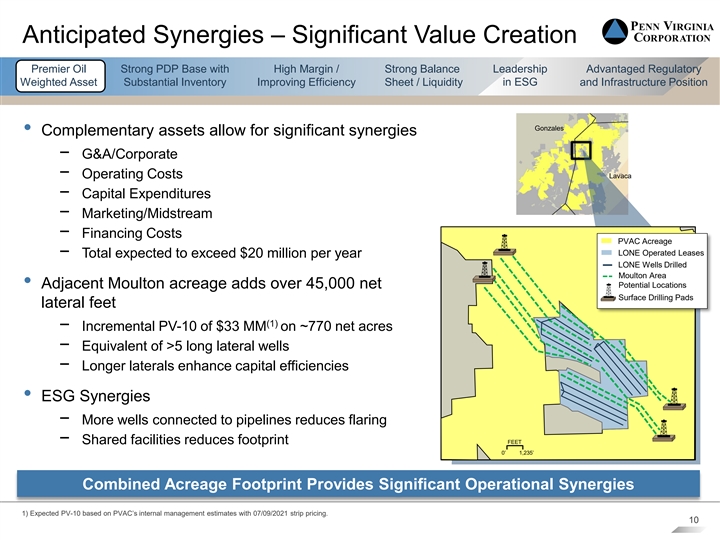Click the Penn Virginia Corporation logo
The width and height of the screenshot is (720, 540).
pyautogui.click(x=659, y=31)
